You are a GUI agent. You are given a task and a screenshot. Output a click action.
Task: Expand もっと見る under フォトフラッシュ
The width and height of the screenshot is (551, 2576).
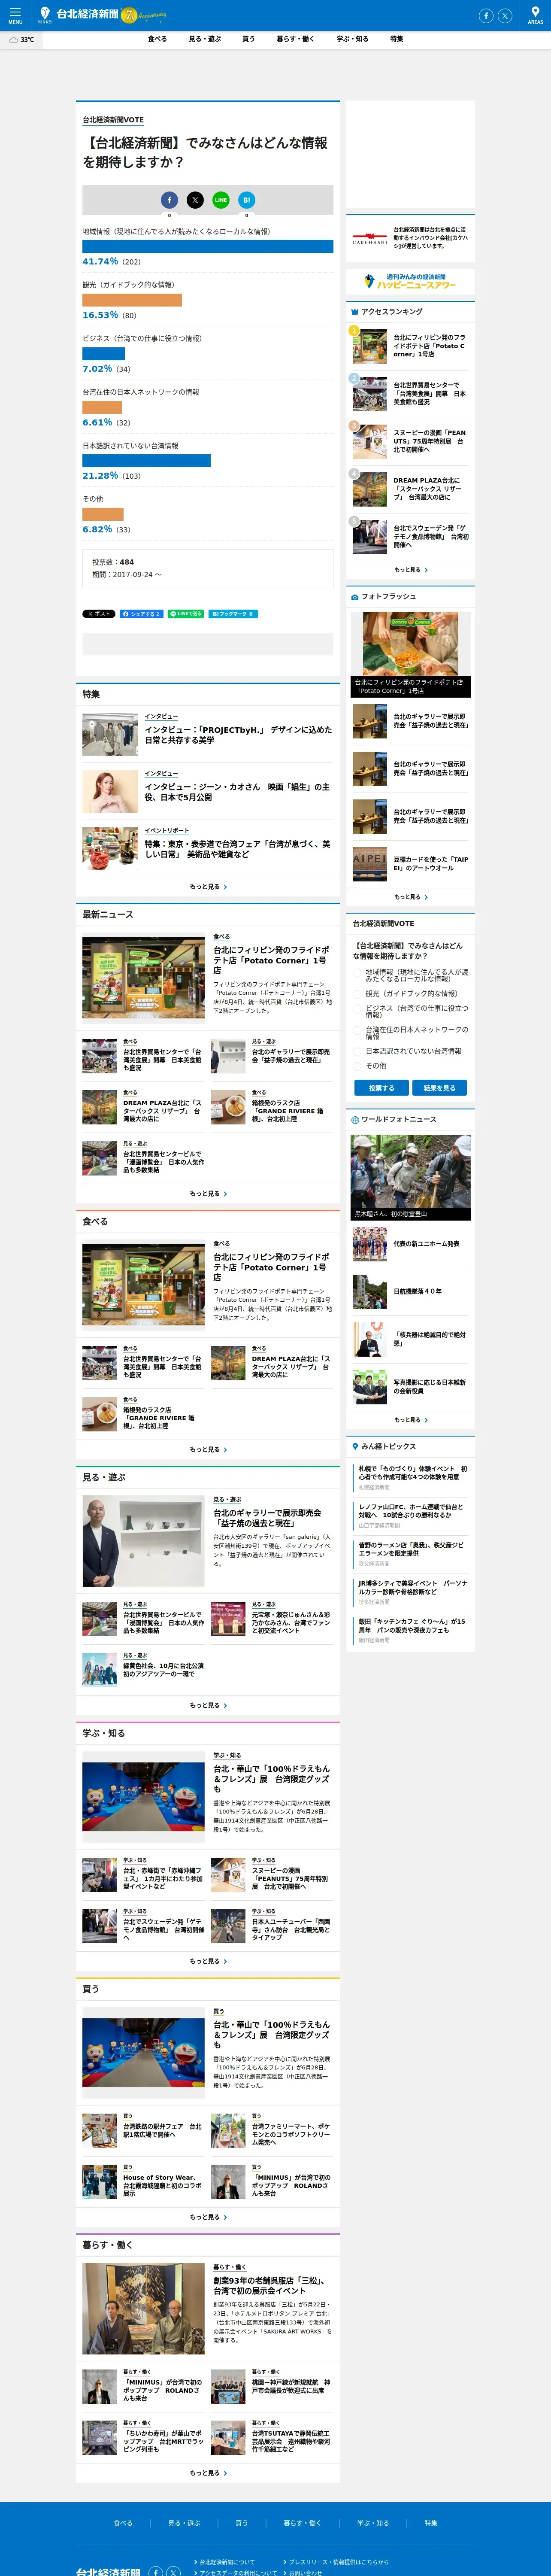pos(411,897)
